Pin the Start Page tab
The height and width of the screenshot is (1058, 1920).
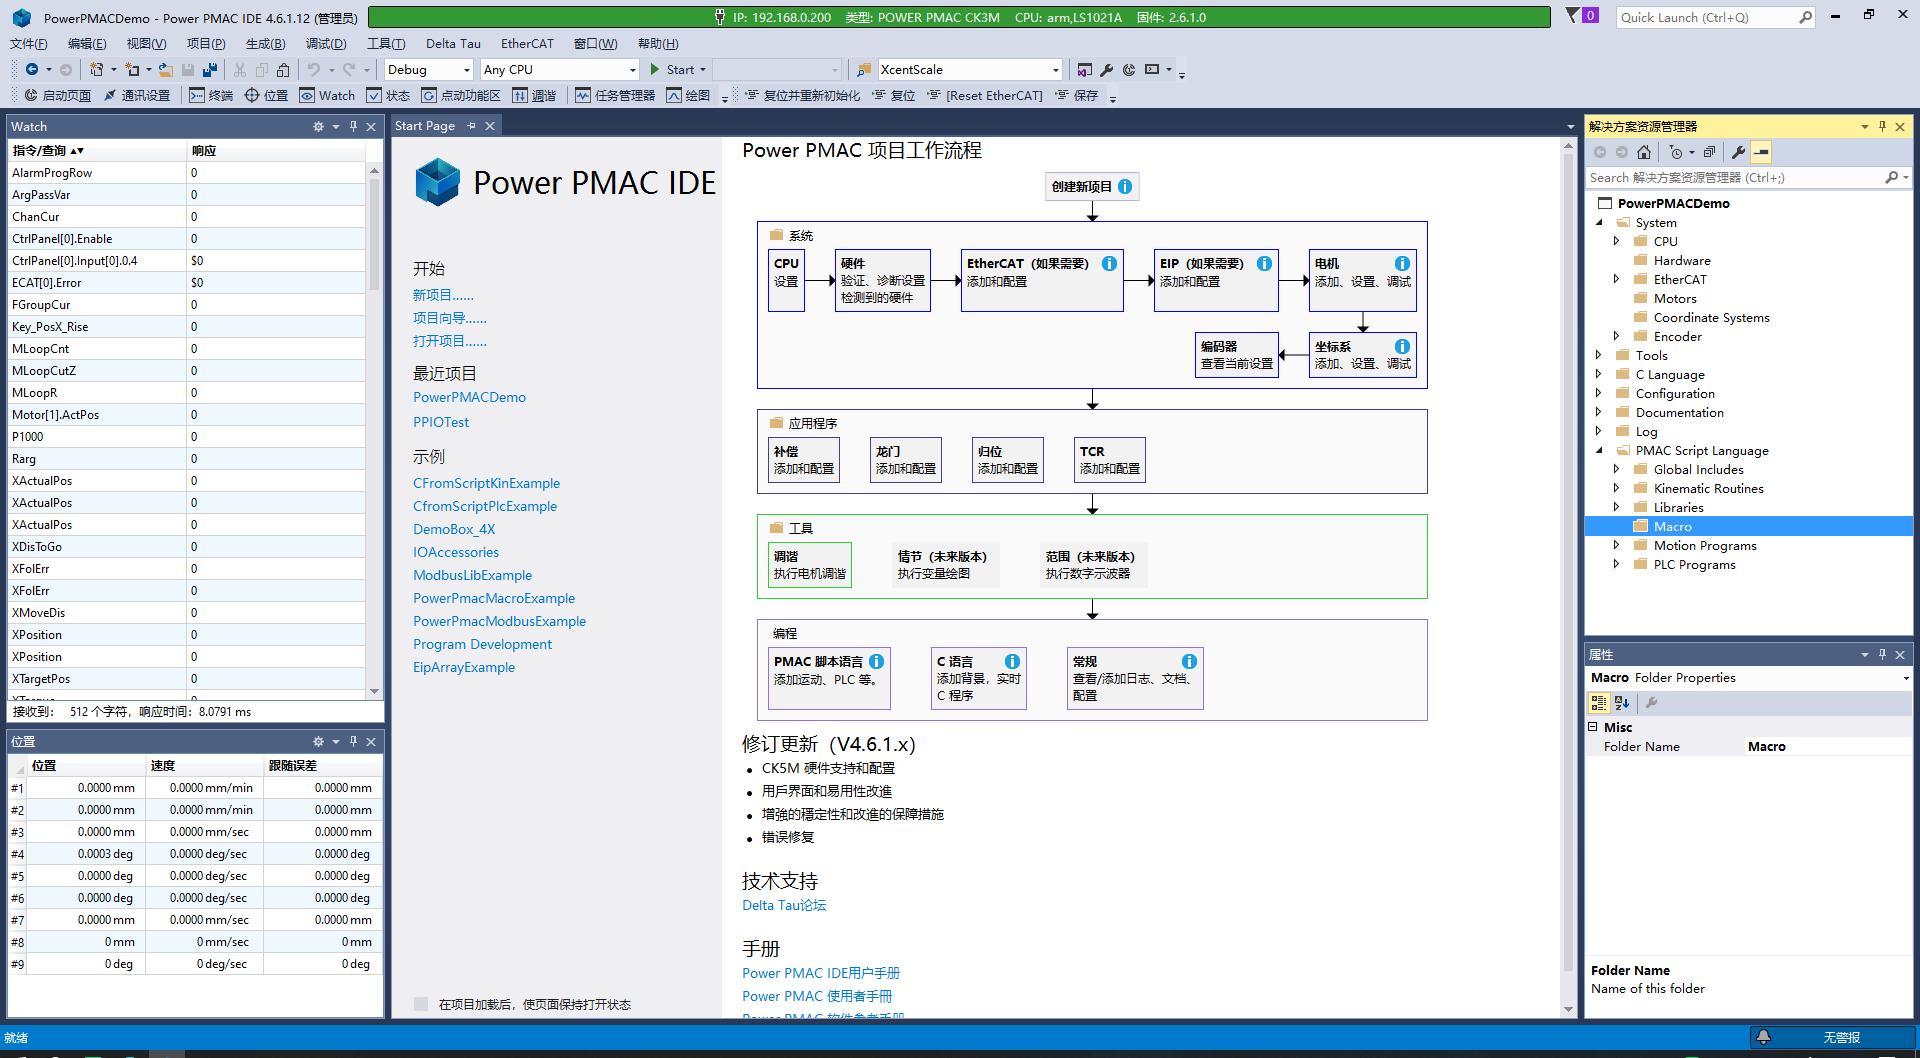pos(471,125)
